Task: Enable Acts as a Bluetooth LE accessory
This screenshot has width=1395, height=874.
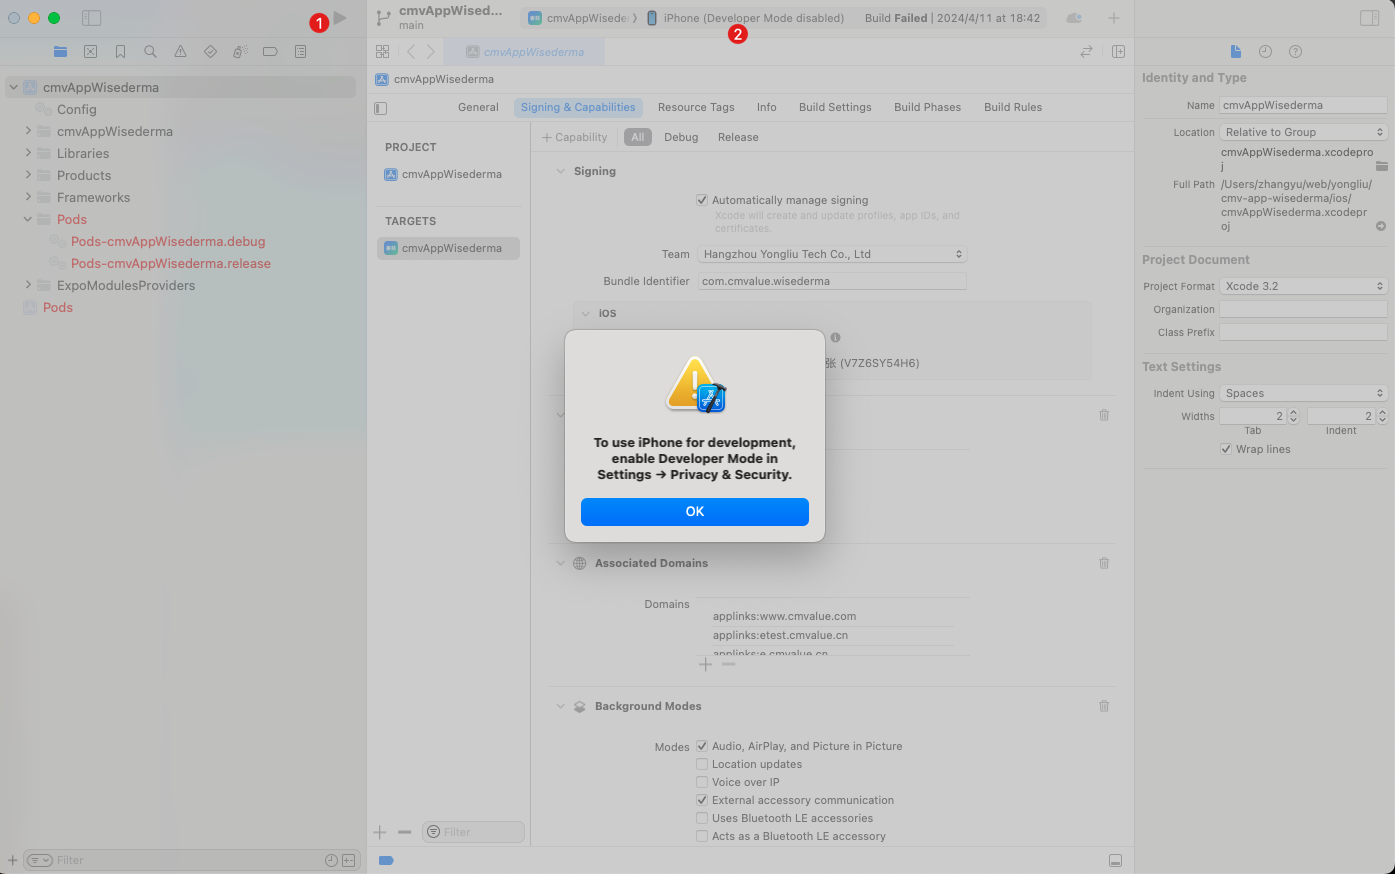Action: click(702, 836)
